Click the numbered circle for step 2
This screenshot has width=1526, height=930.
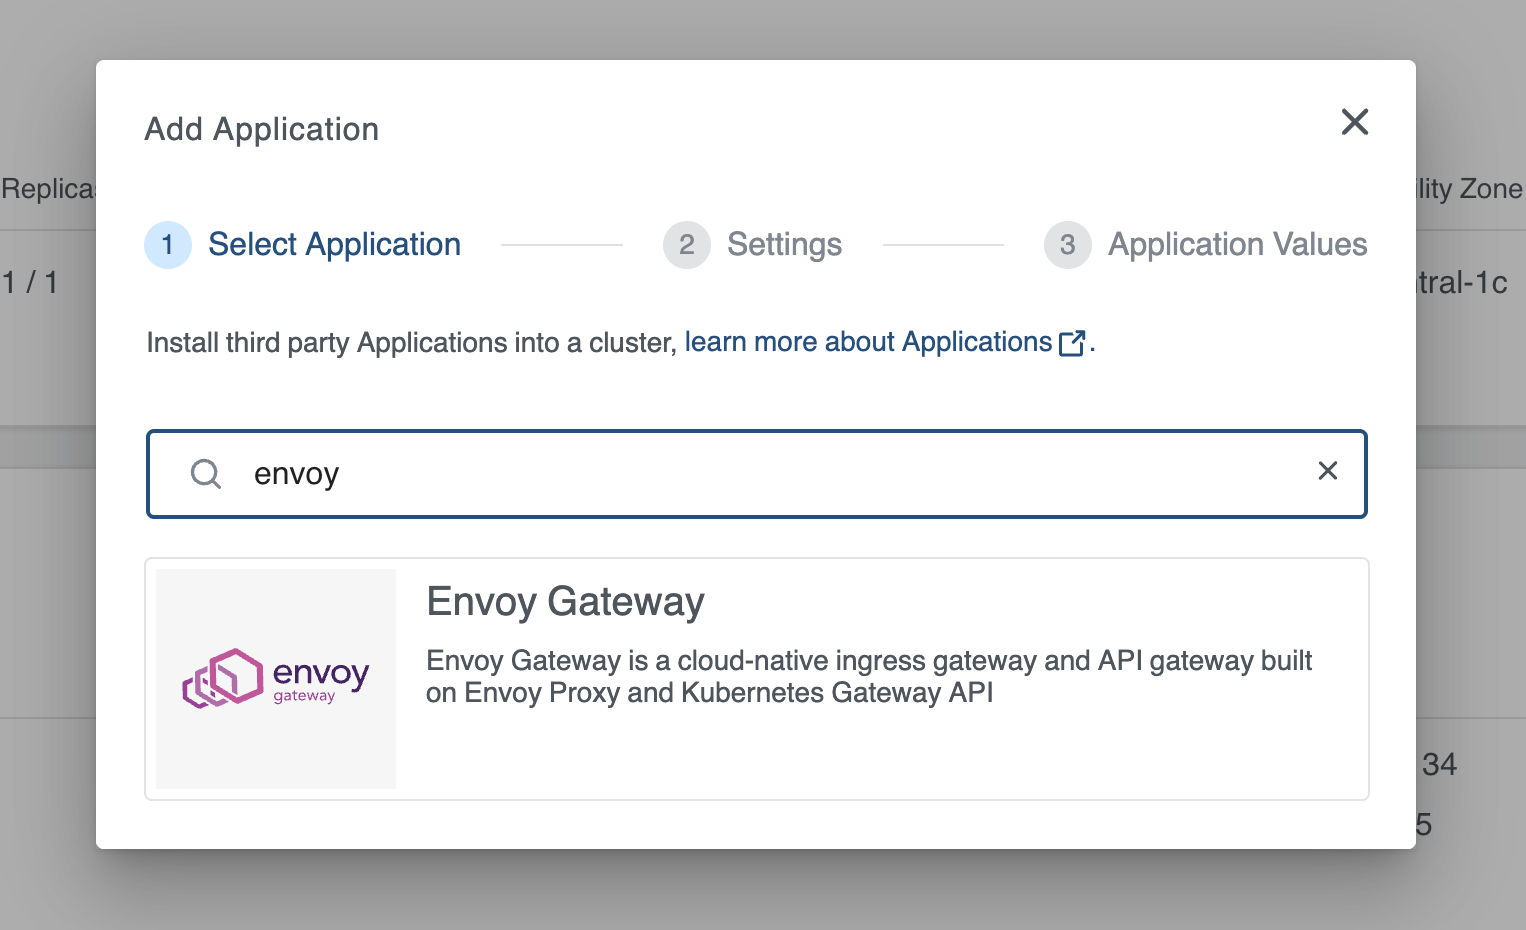pos(686,244)
